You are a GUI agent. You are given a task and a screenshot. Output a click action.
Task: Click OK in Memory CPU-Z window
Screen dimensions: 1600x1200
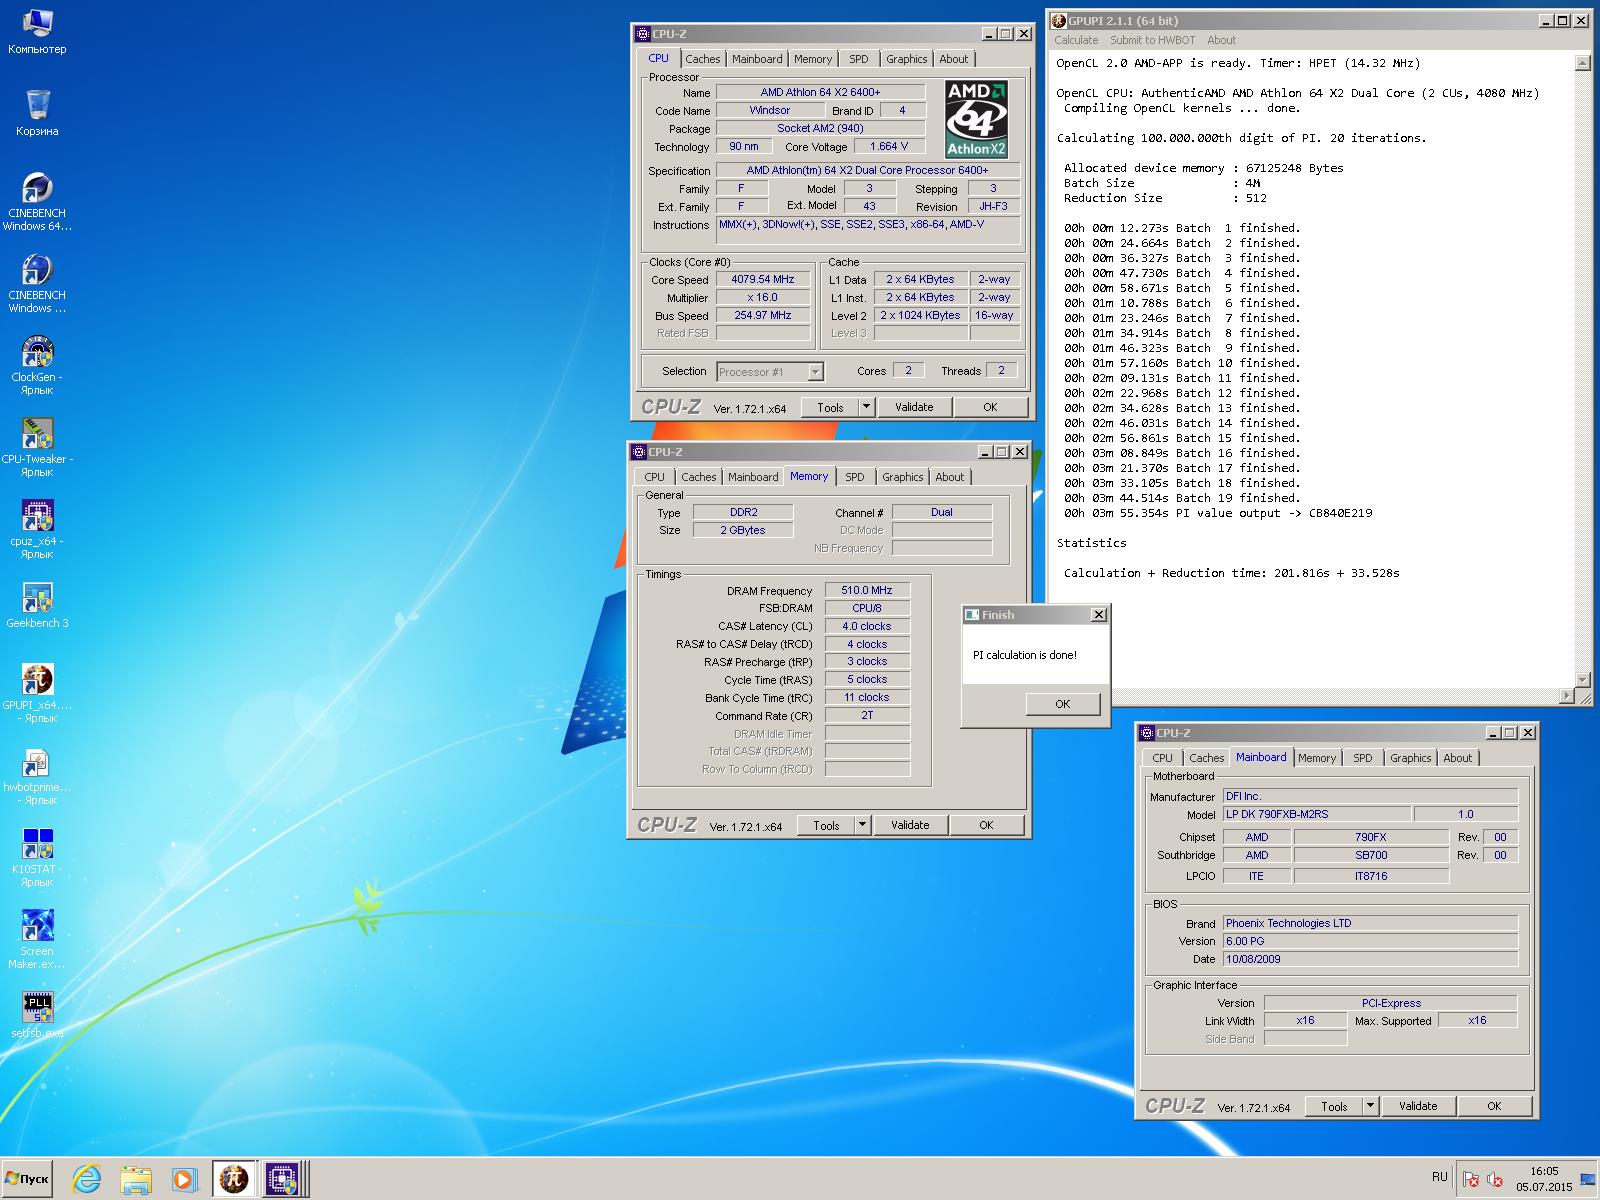click(986, 825)
